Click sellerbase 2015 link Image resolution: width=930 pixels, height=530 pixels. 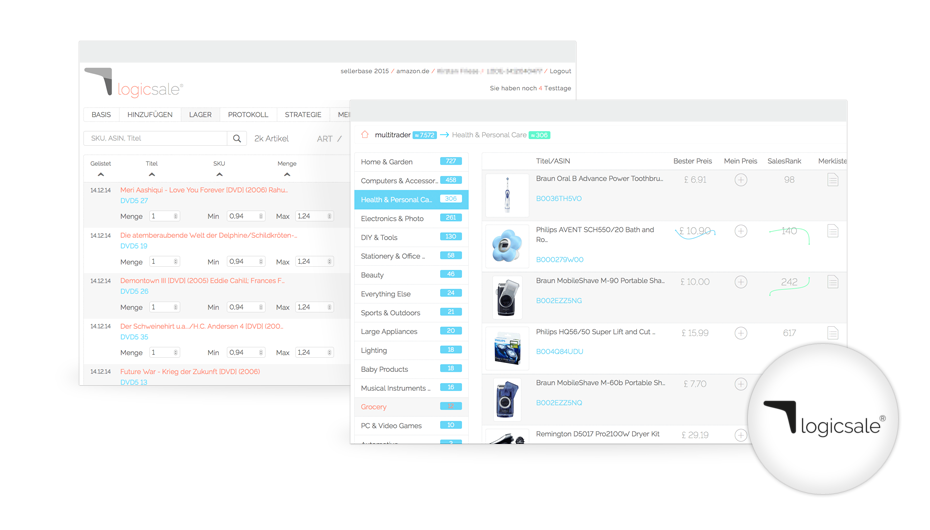(x=365, y=71)
